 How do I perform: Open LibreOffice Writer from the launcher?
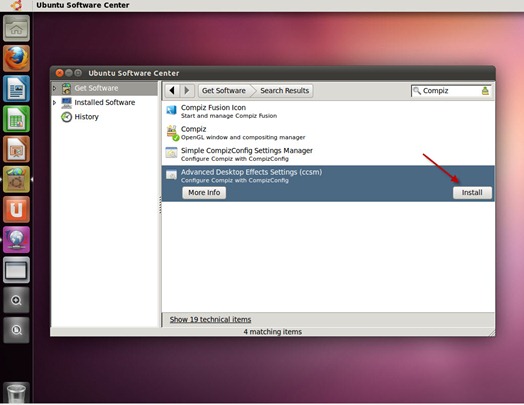(x=16, y=89)
